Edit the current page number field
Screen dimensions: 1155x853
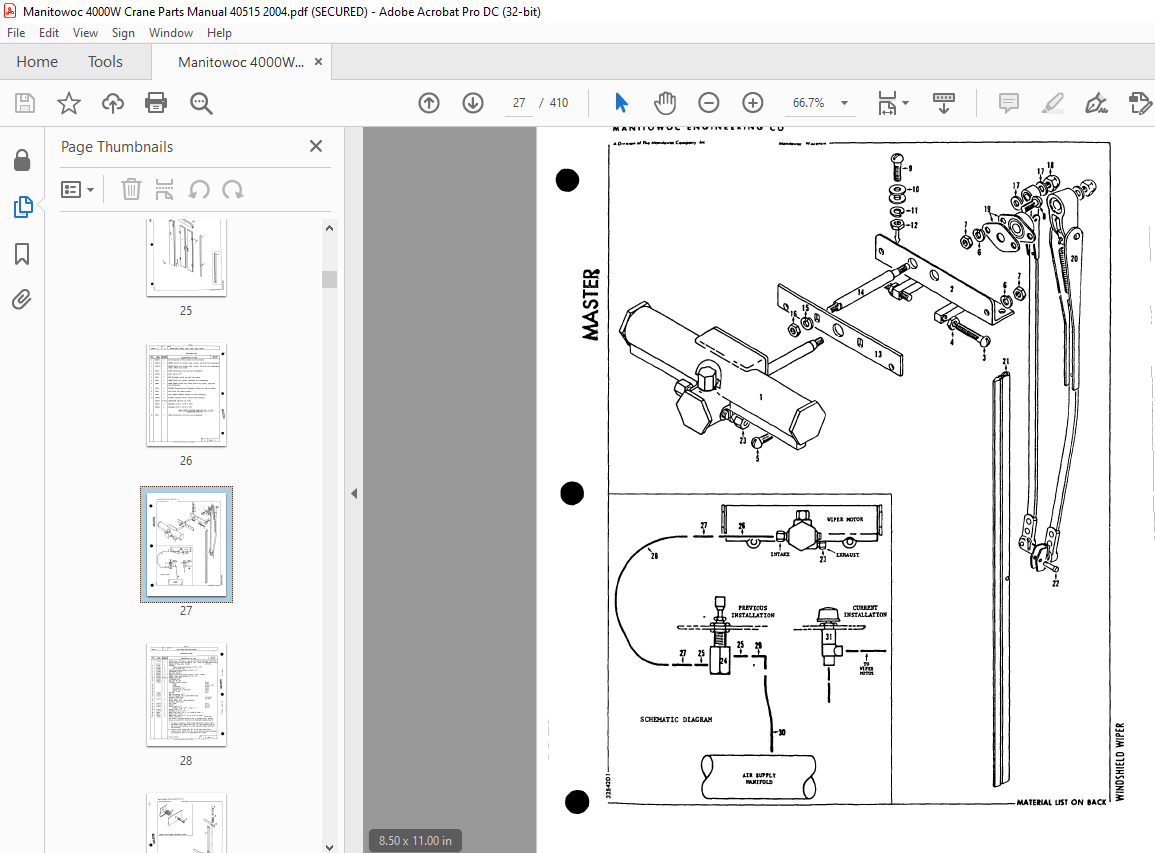pyautogui.click(x=519, y=103)
